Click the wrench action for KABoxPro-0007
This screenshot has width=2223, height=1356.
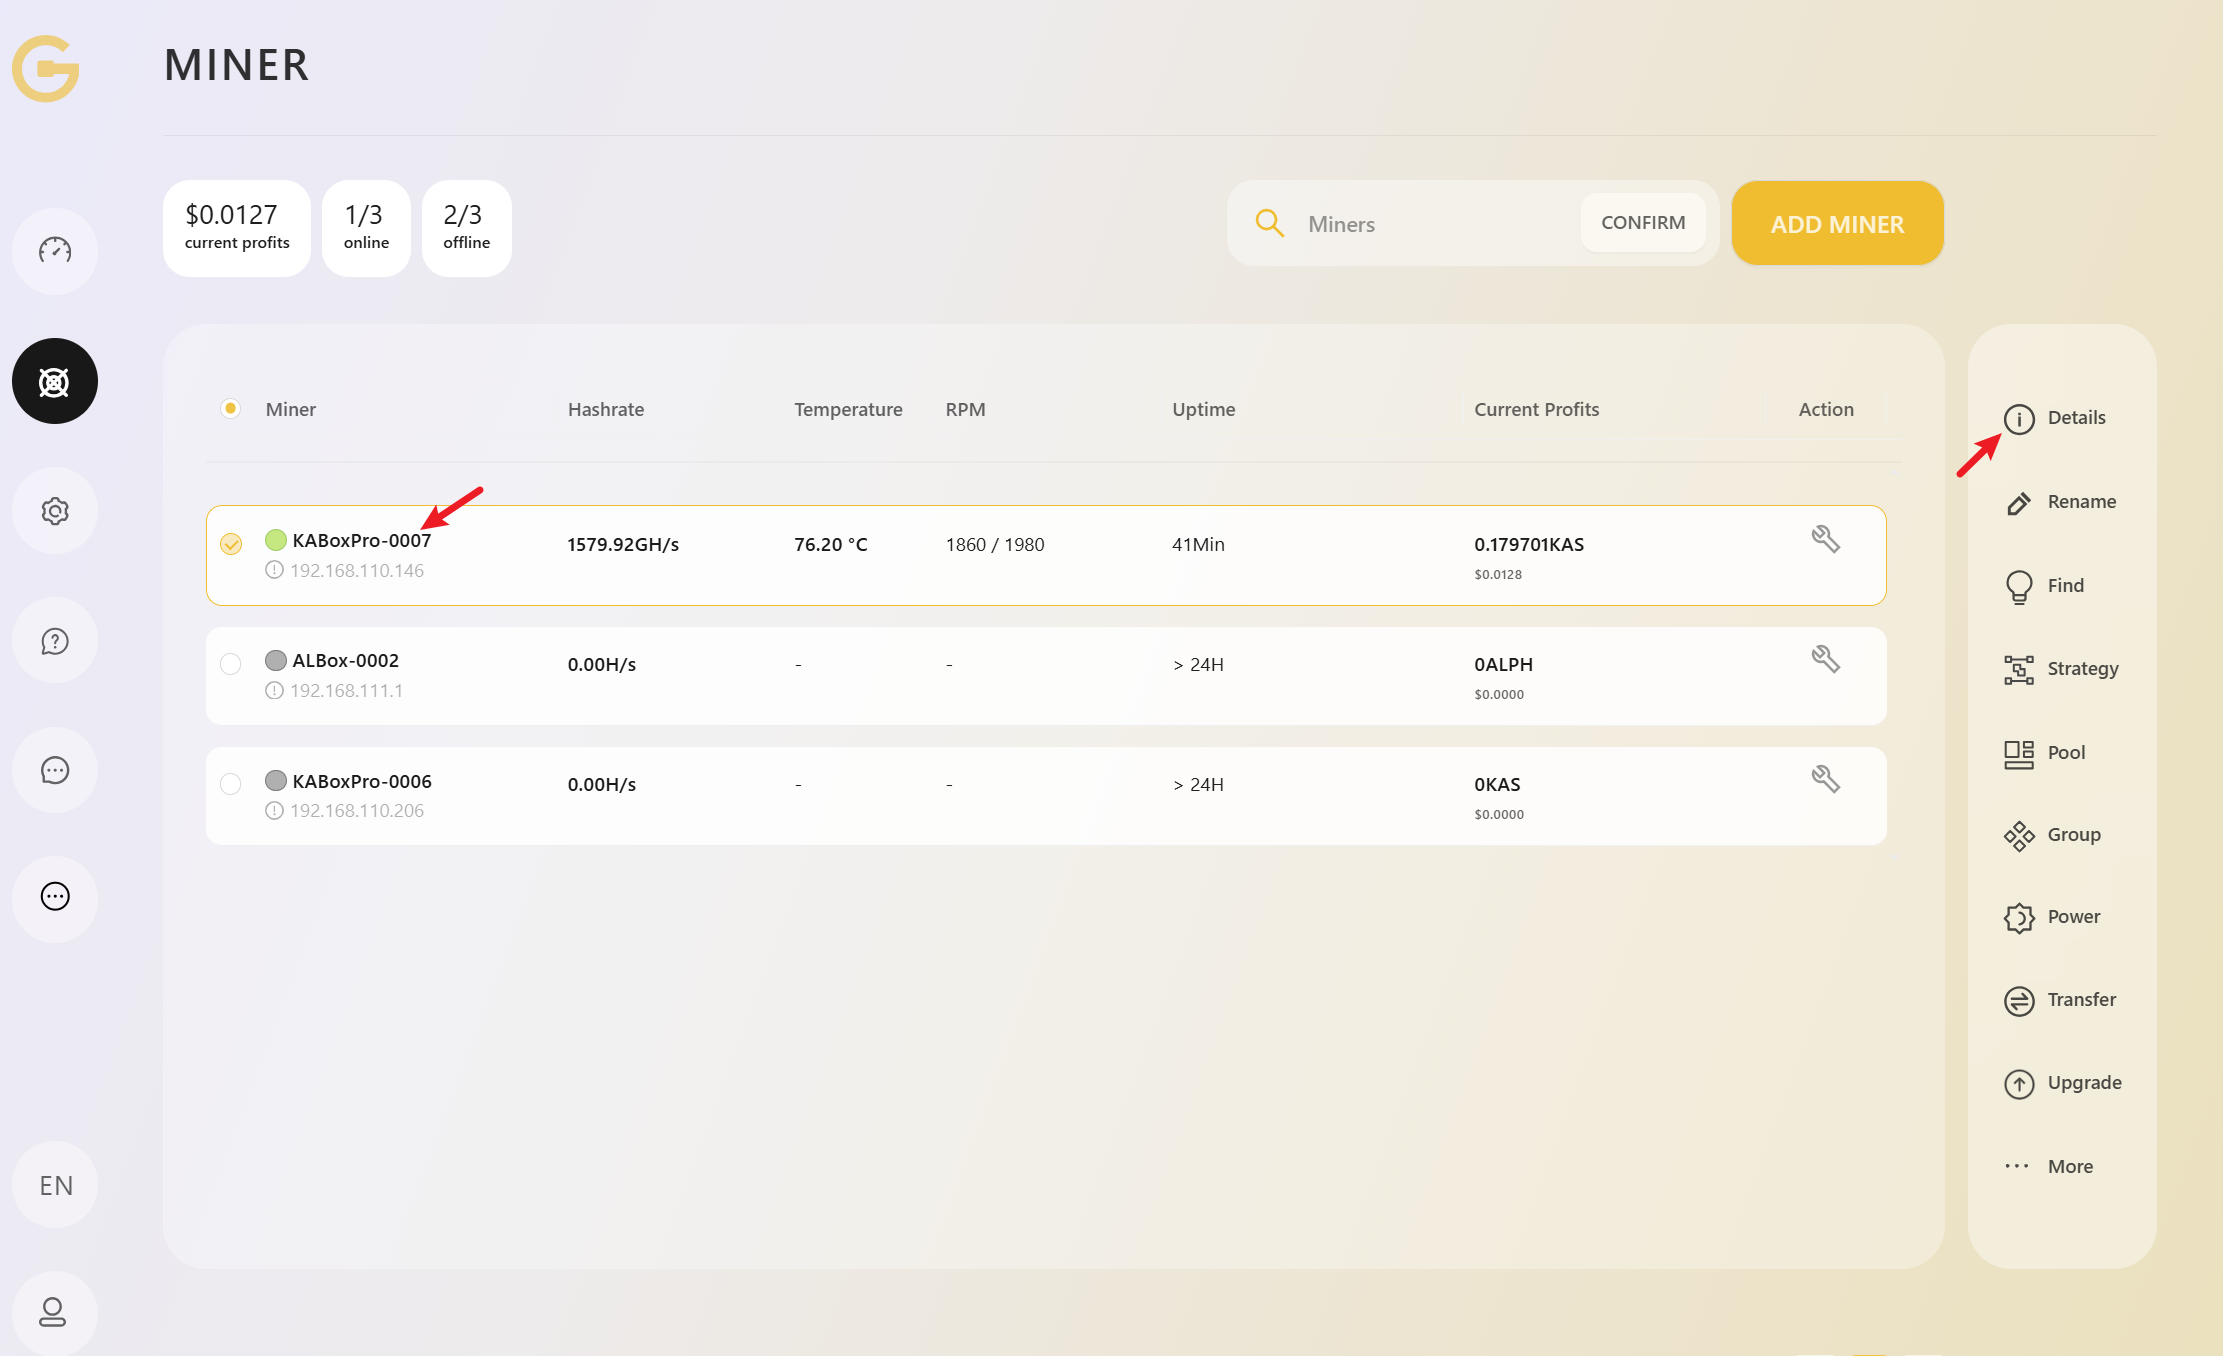[x=1826, y=540]
